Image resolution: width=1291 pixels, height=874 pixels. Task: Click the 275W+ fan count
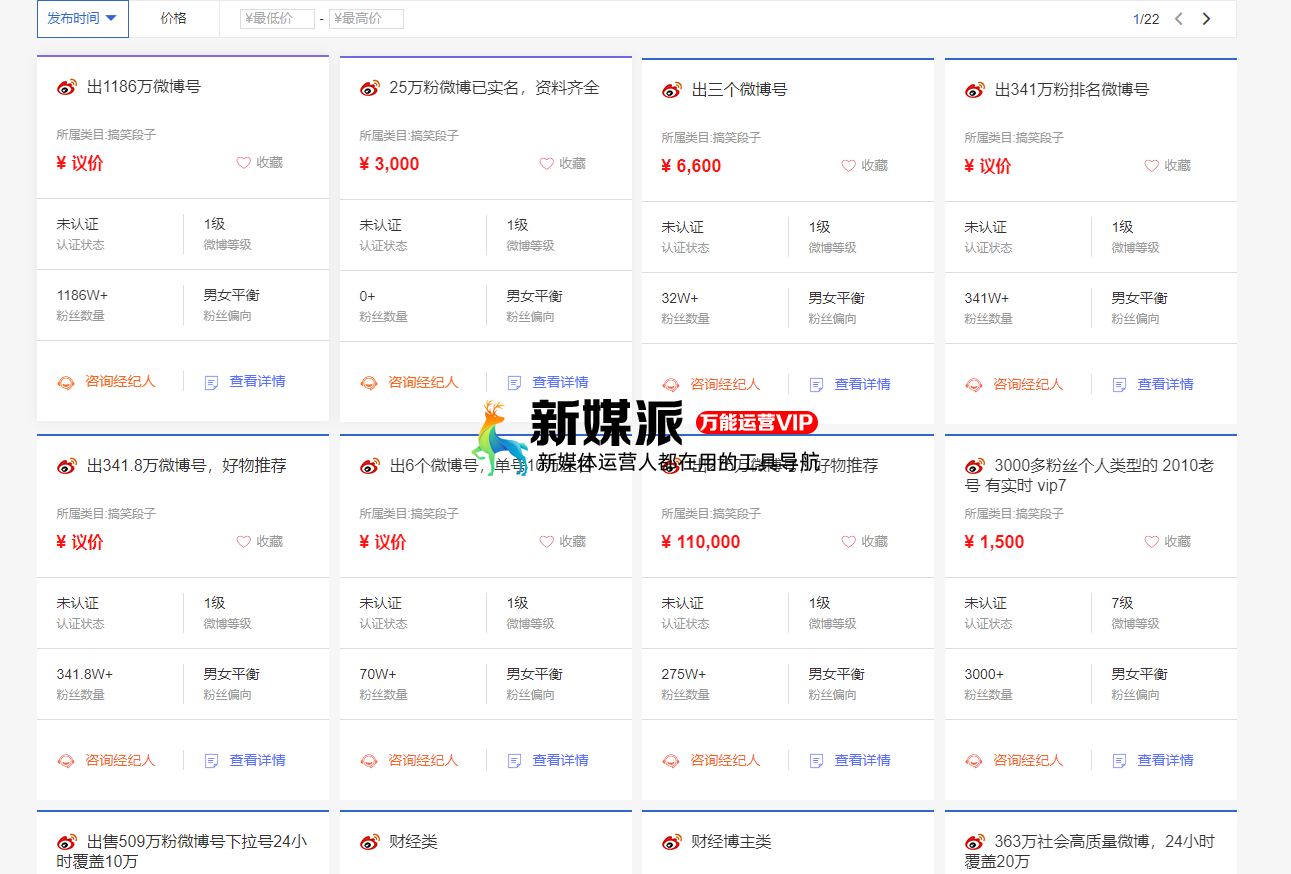pos(684,675)
